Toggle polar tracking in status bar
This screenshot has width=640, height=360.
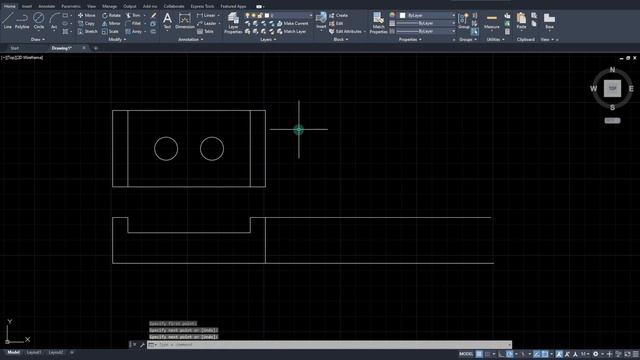coord(510,354)
